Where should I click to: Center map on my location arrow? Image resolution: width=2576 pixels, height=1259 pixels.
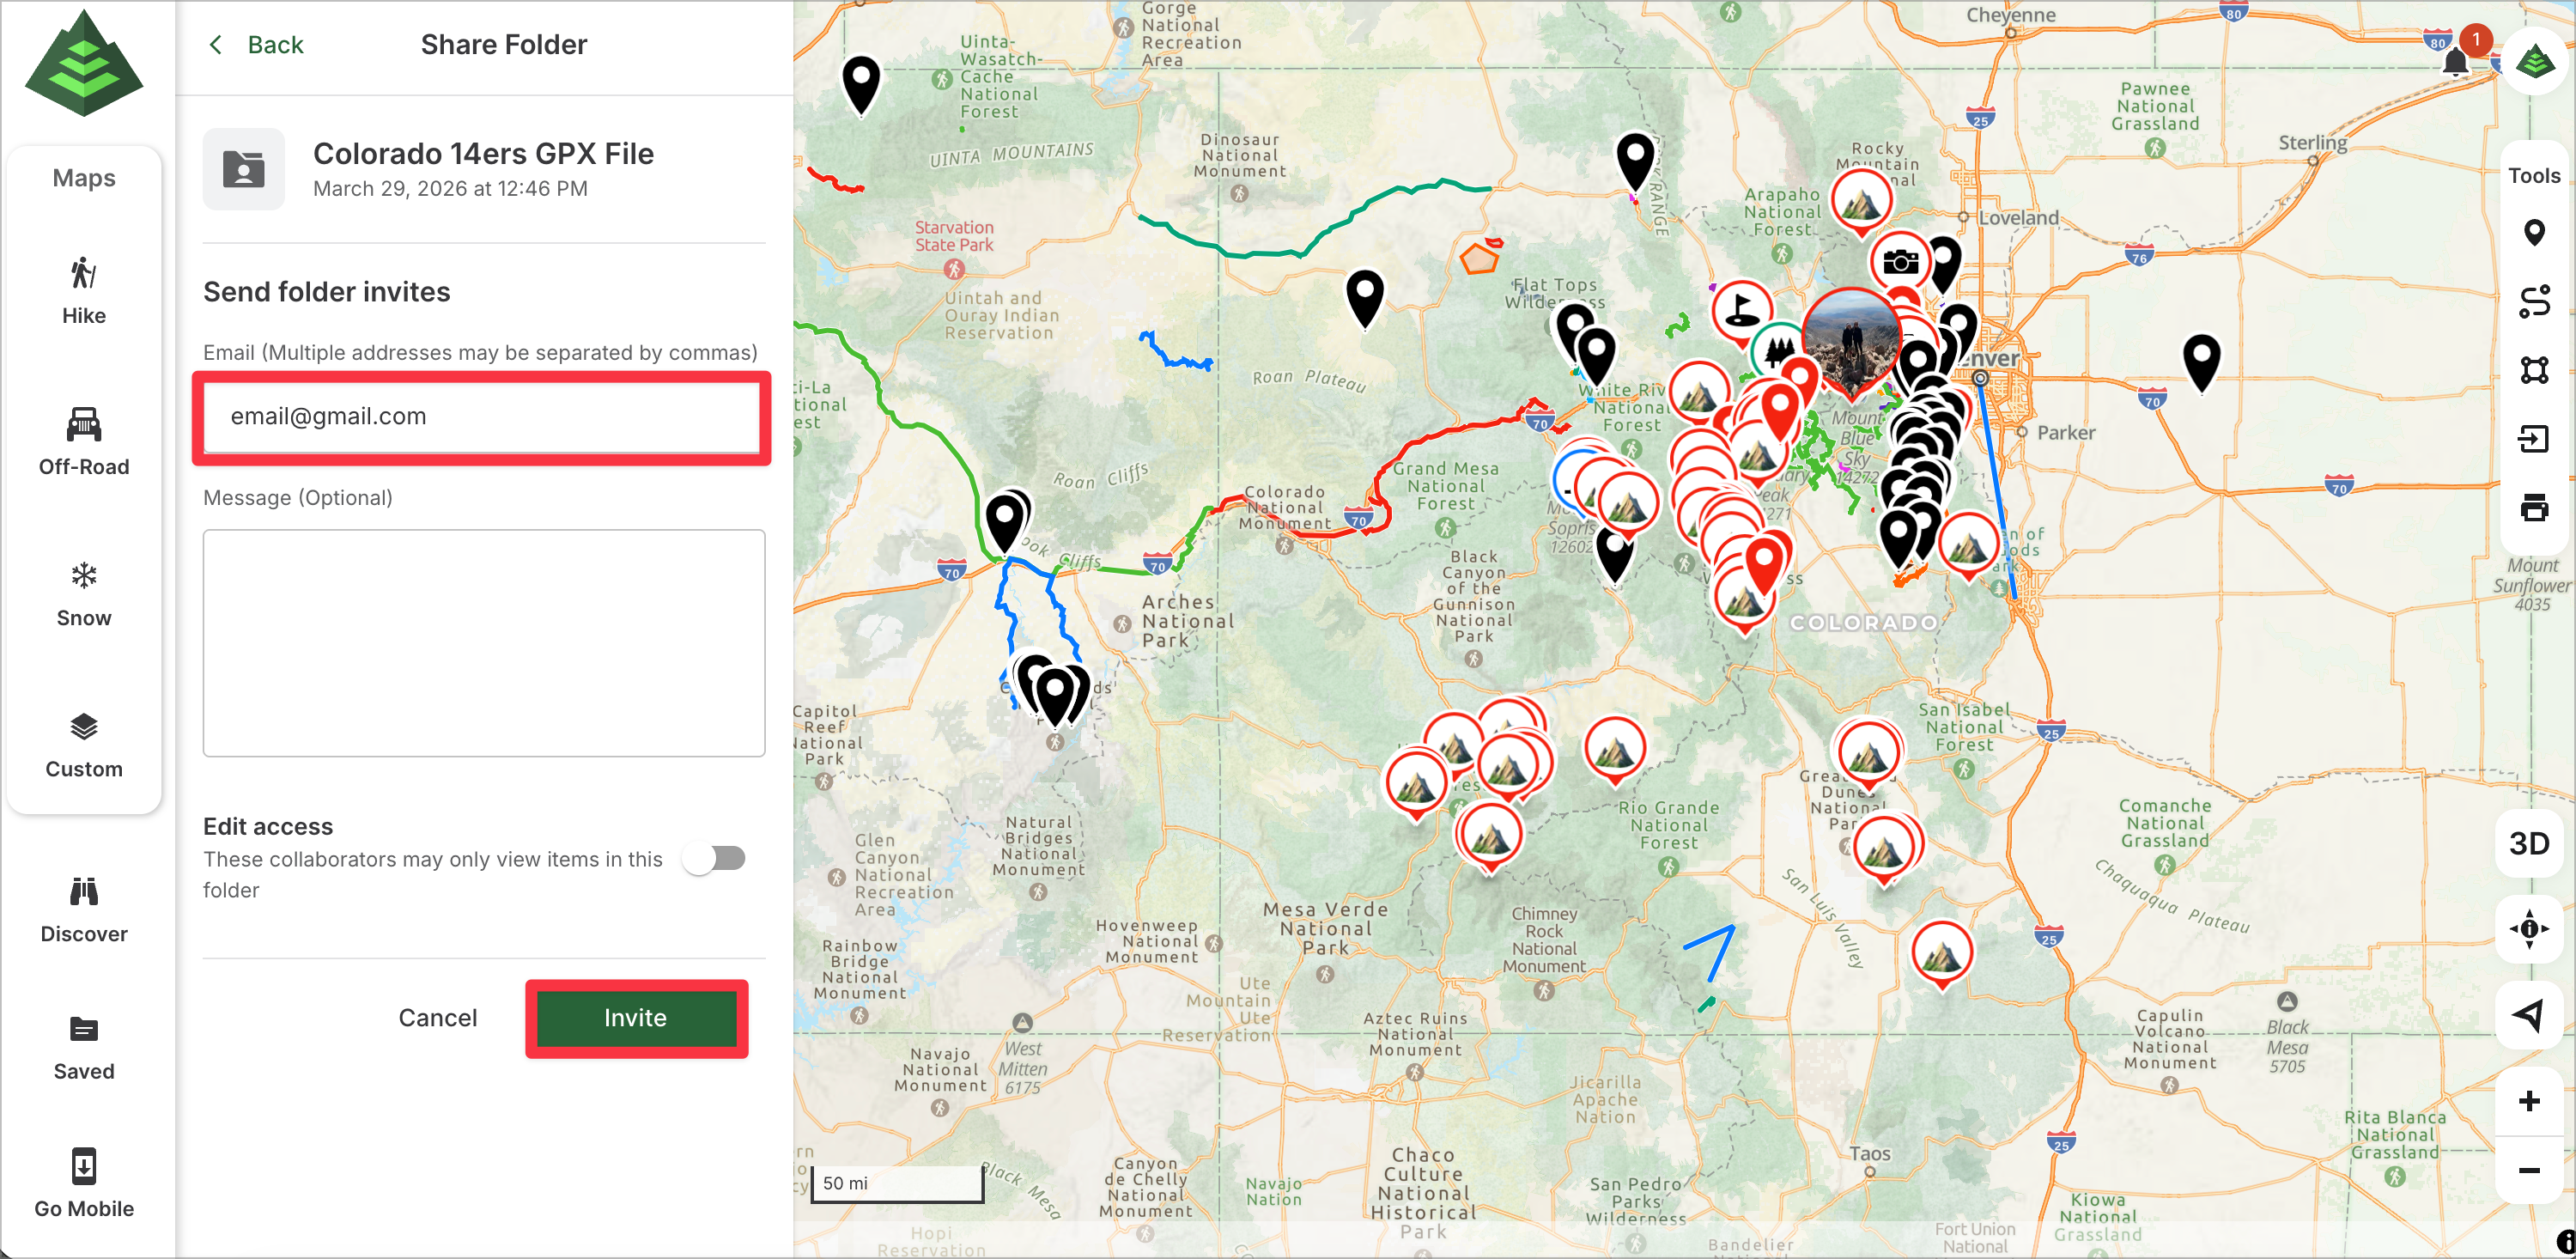click(x=2529, y=1015)
